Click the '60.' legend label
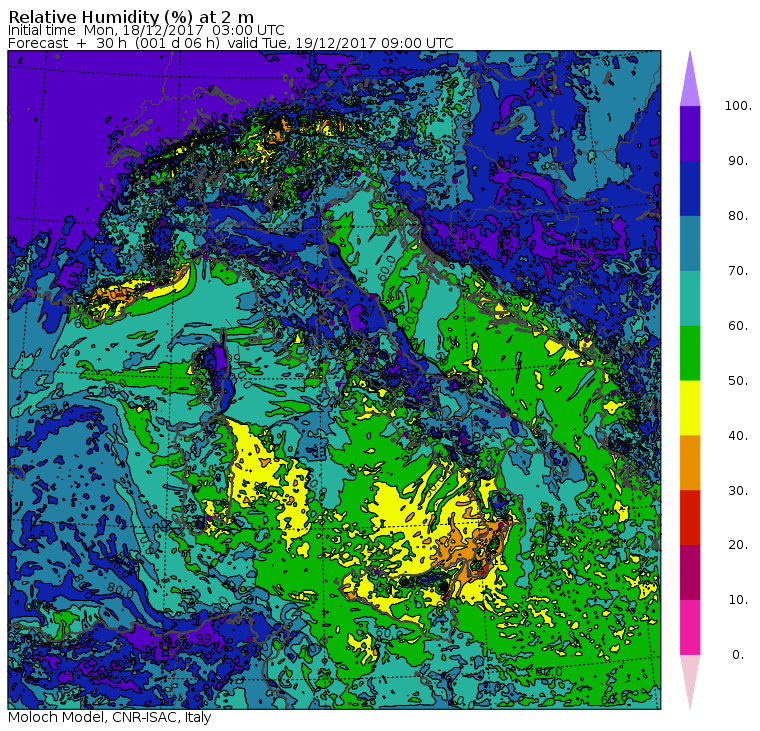760x731 pixels. click(738, 326)
